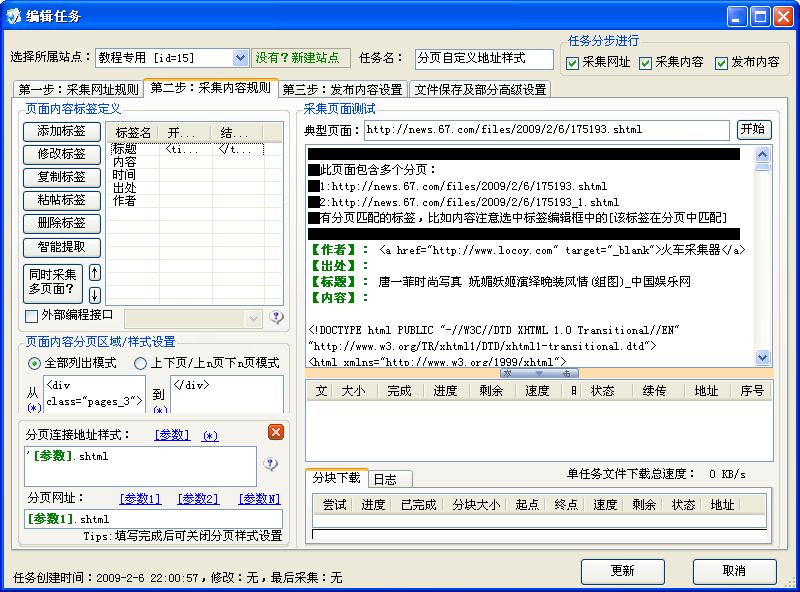Click the 粘帖标签 button
Image resolution: width=800 pixels, height=592 pixels.
(x=62, y=200)
